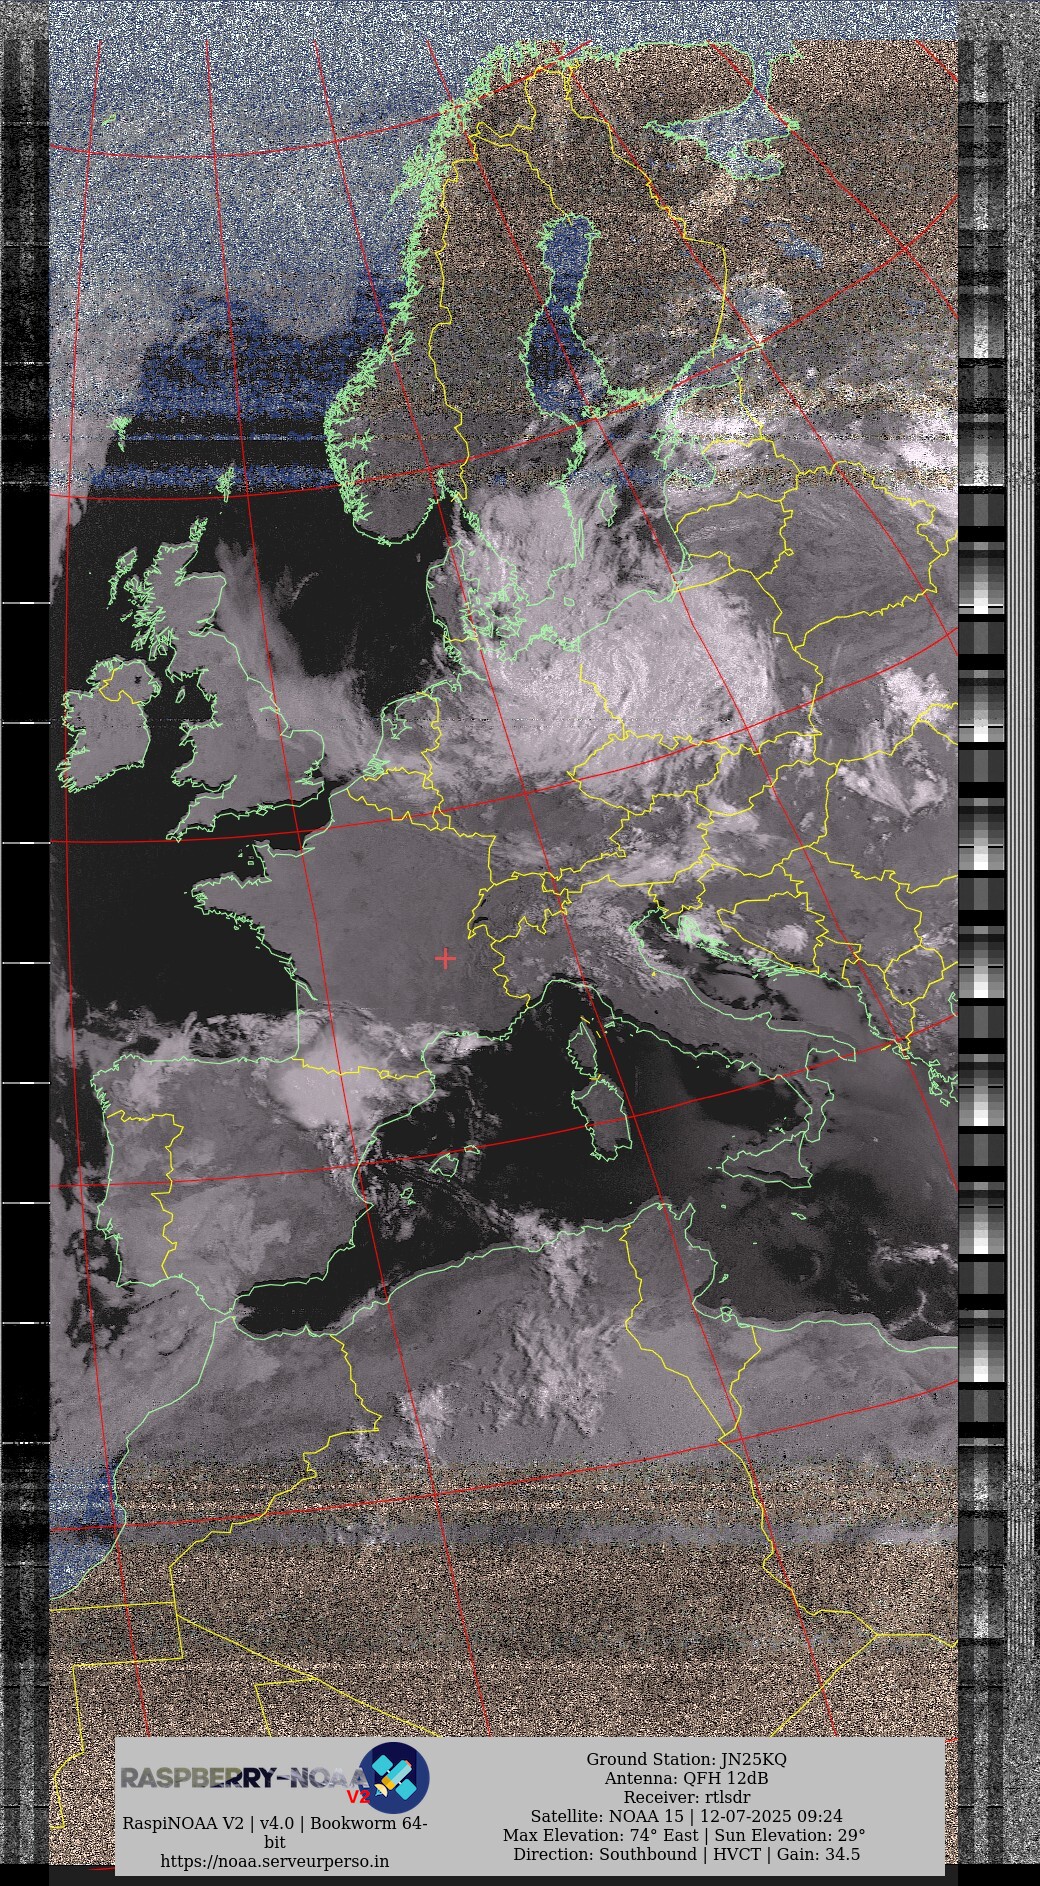Click the Receiver rtlsdr line

point(686,1797)
